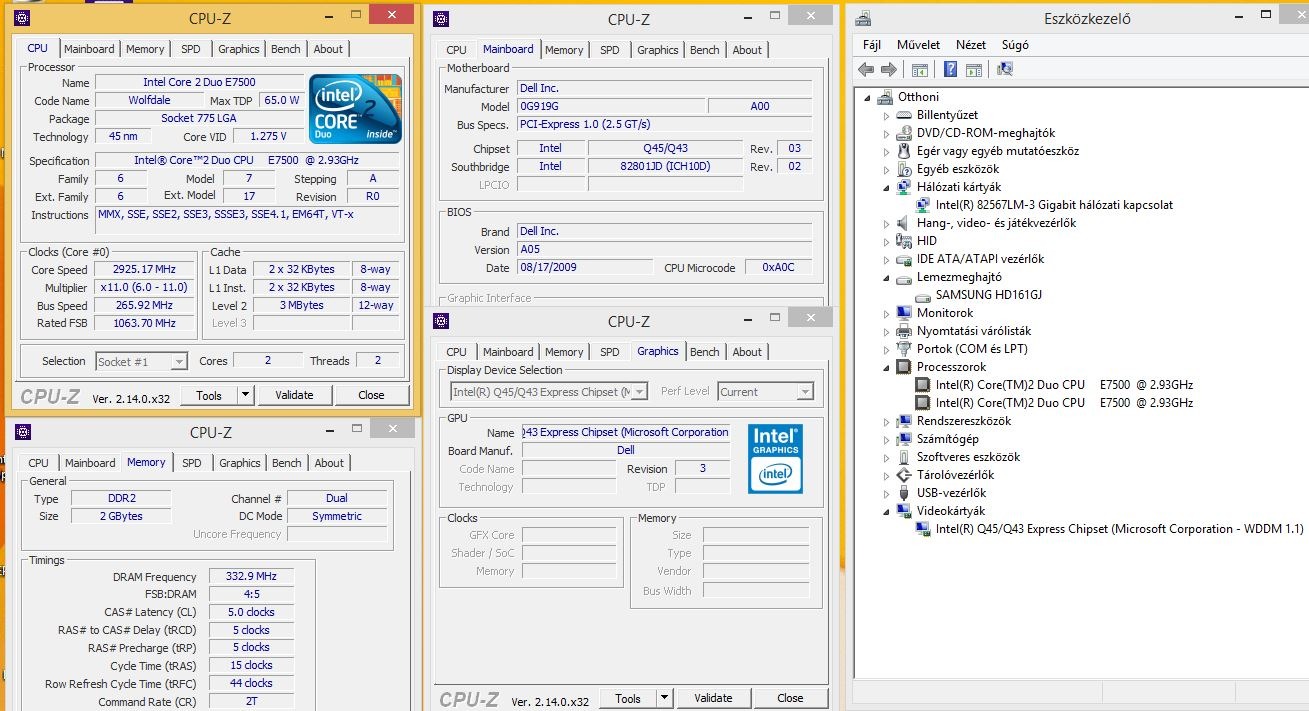Scan for hardware changes via the toolbar icon
1309x711 pixels.
1005,69
